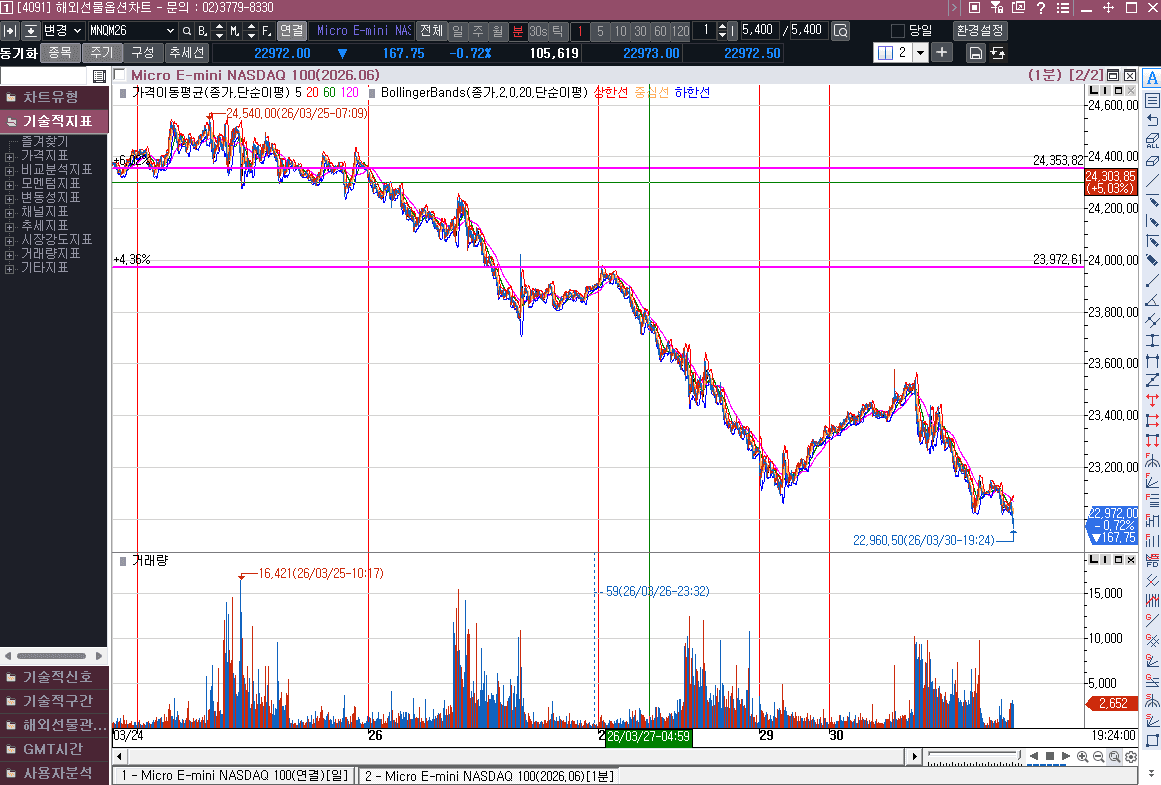Click the zoom in magnifier icon
This screenshot has width=1161, height=785.
tap(1082, 757)
